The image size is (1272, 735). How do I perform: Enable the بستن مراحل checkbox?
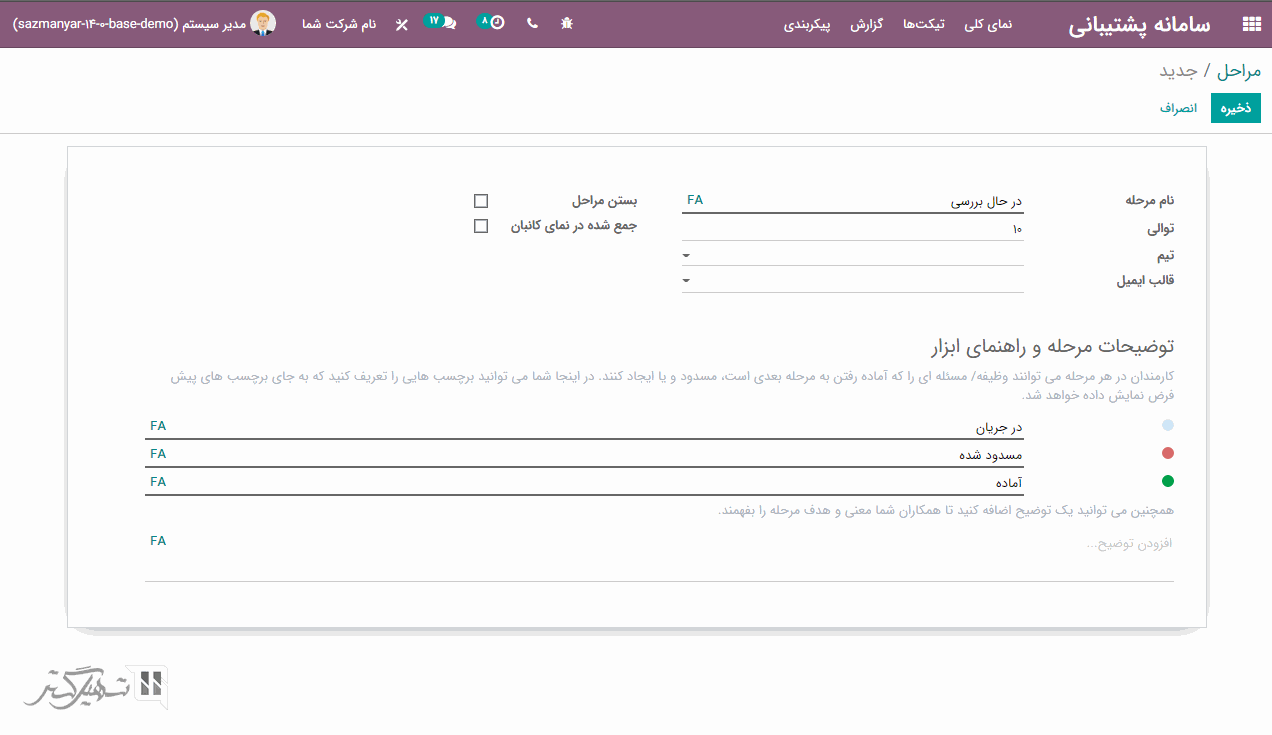pyautogui.click(x=481, y=201)
